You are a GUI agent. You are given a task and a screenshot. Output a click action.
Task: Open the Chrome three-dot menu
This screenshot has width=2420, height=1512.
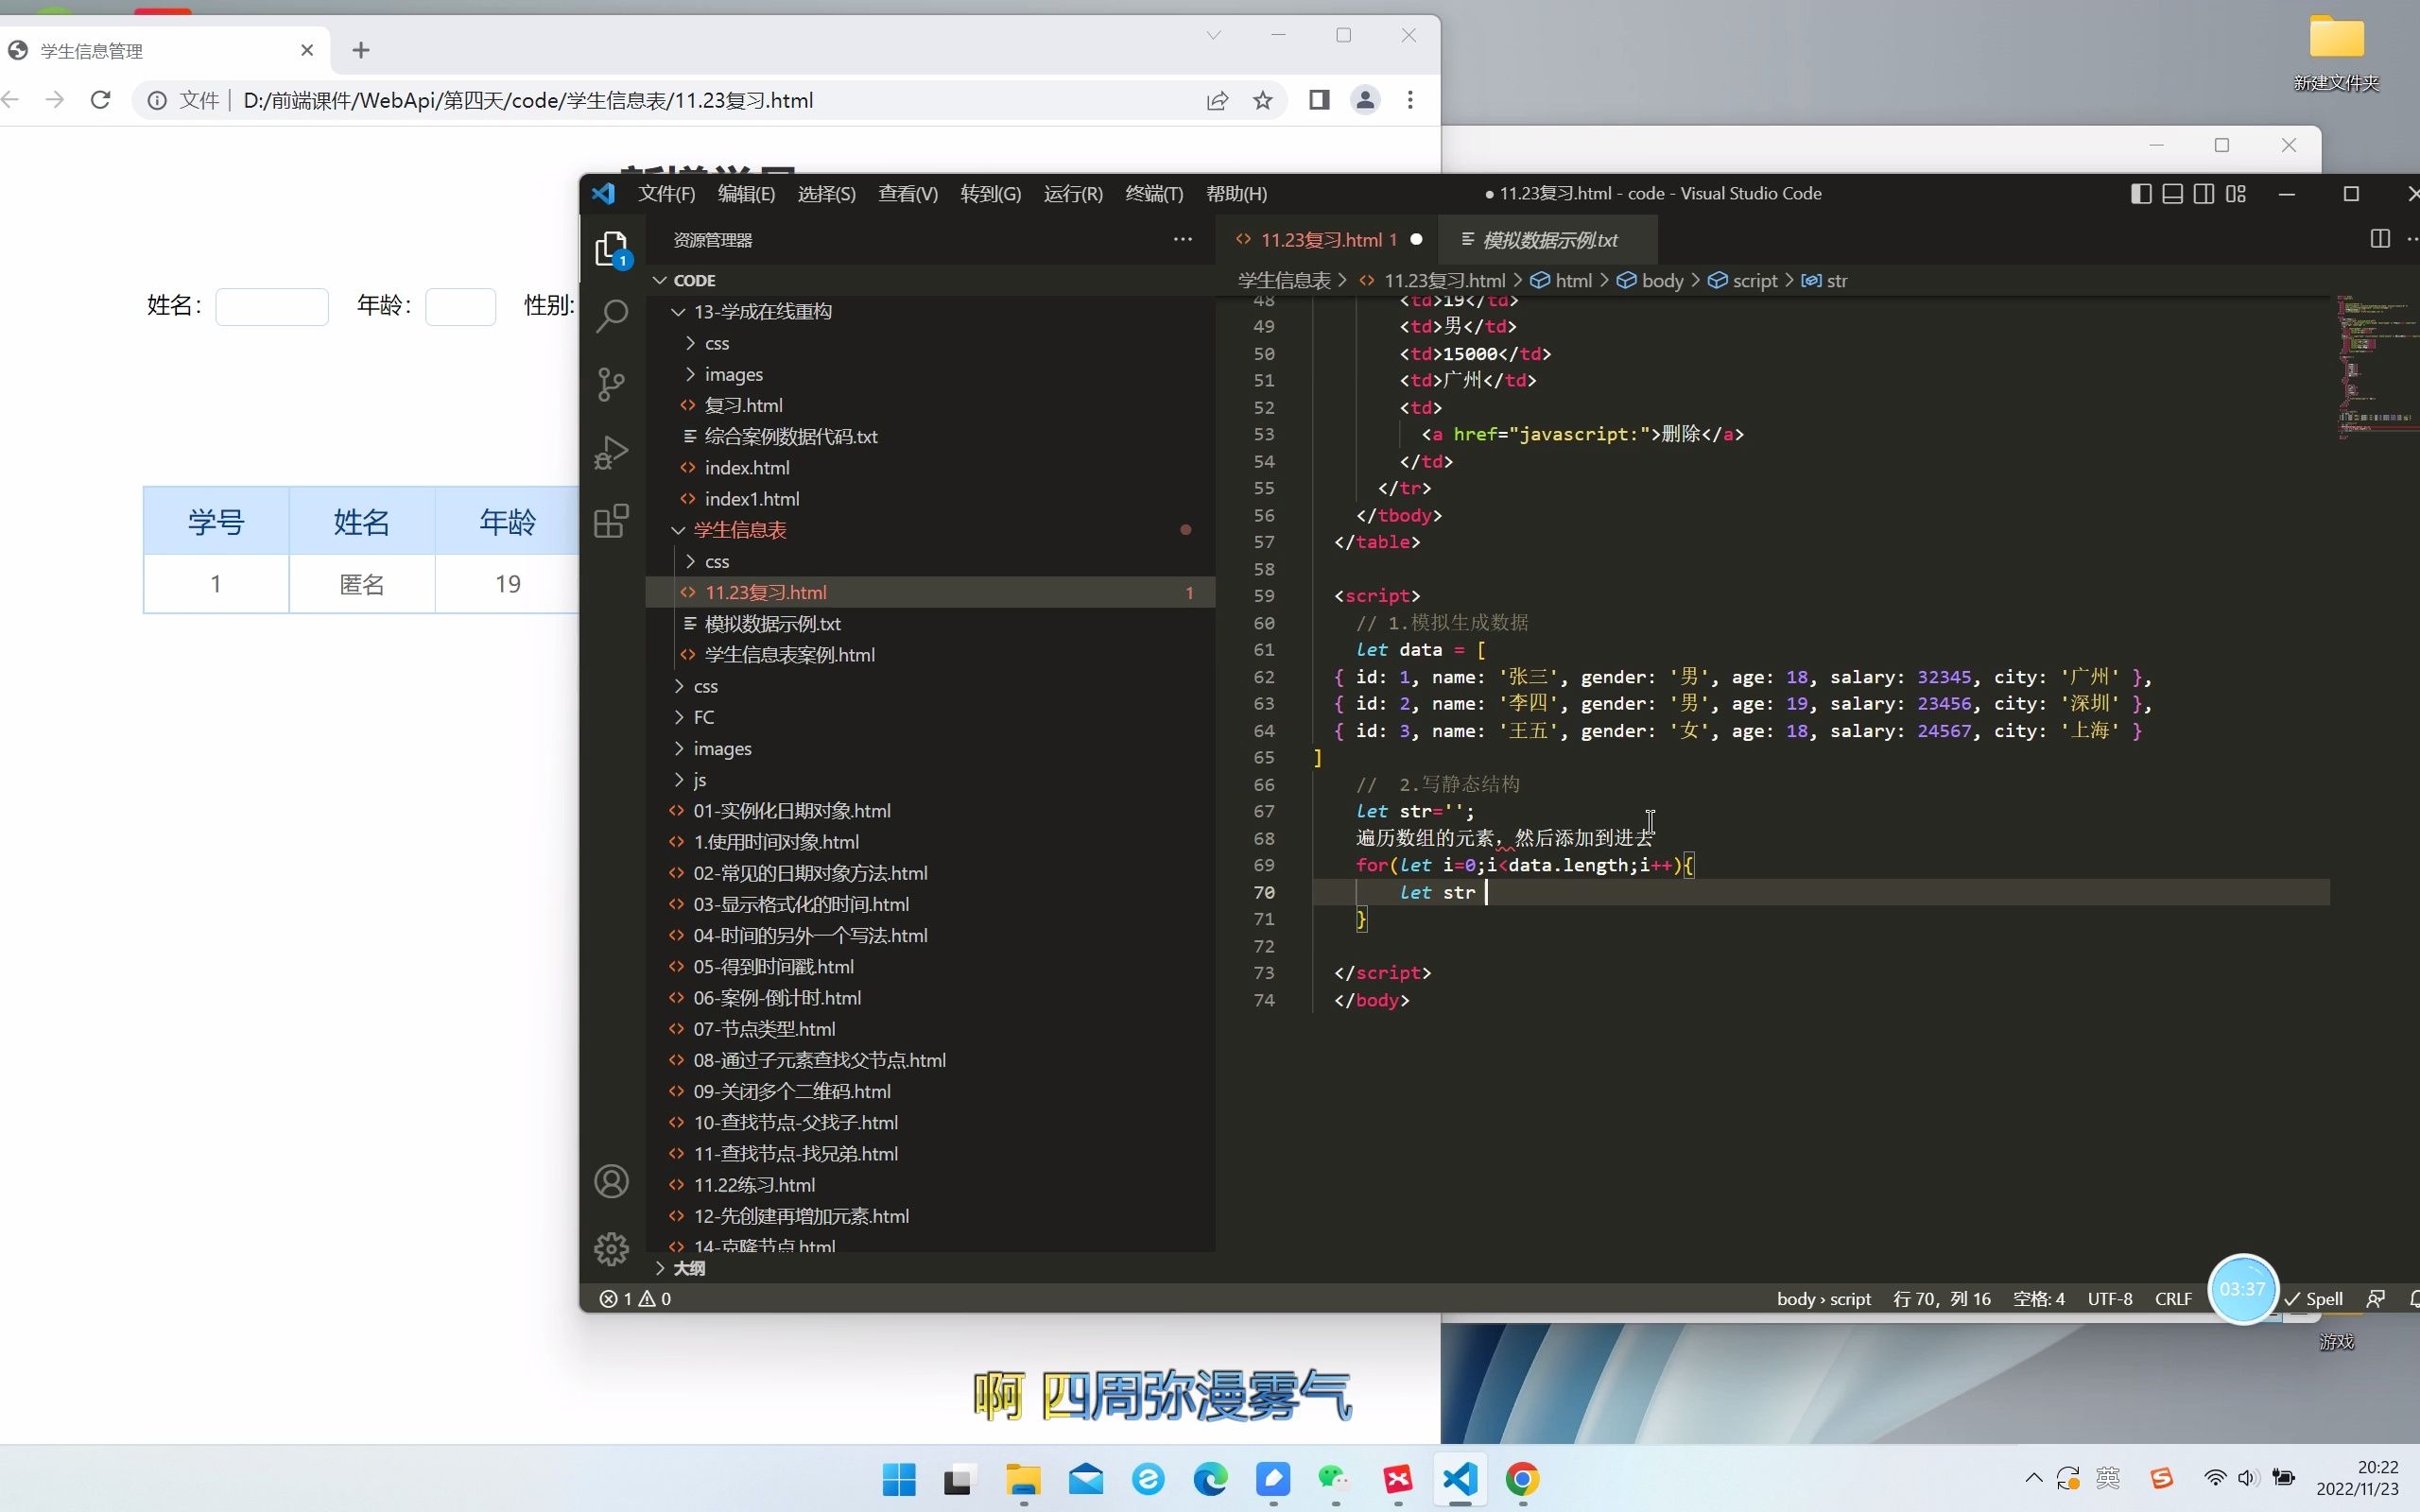point(1410,100)
